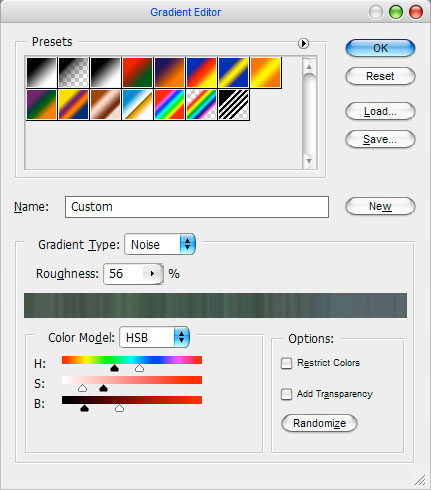Confirm with the OK button
This screenshot has height=490, width=431.
380,48
